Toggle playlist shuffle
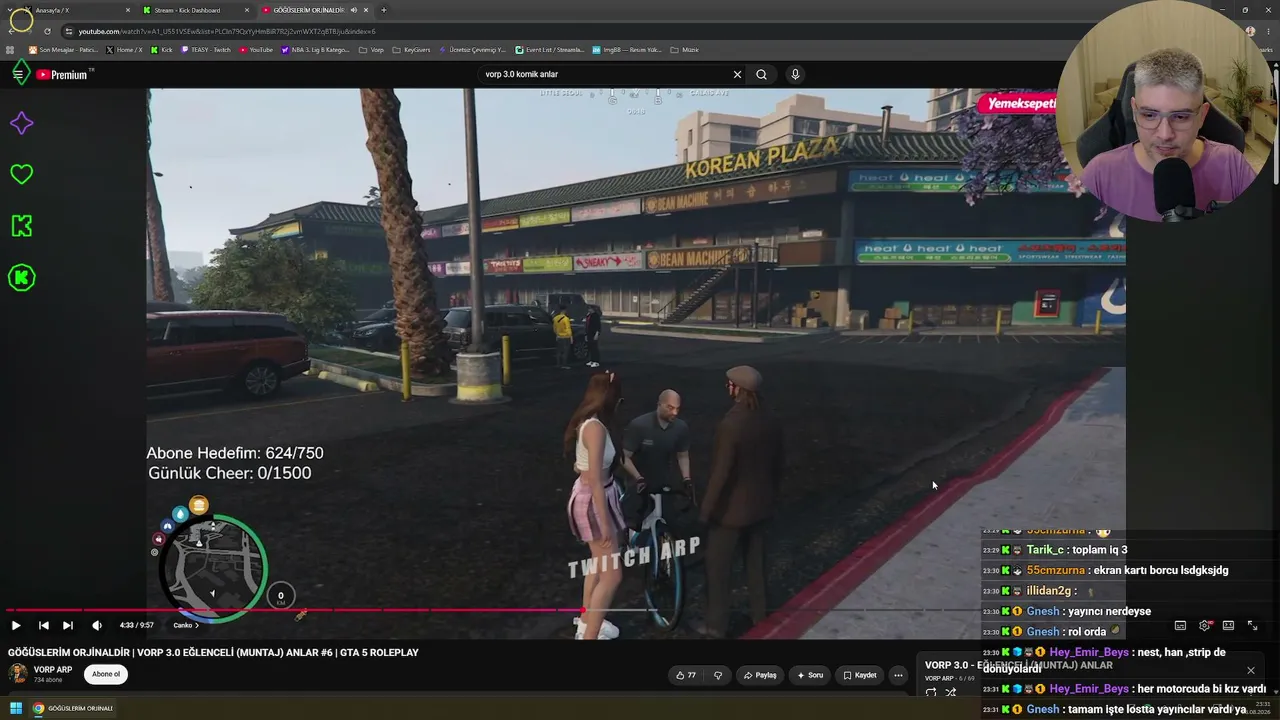Image resolution: width=1280 pixels, height=720 pixels. 951,692
